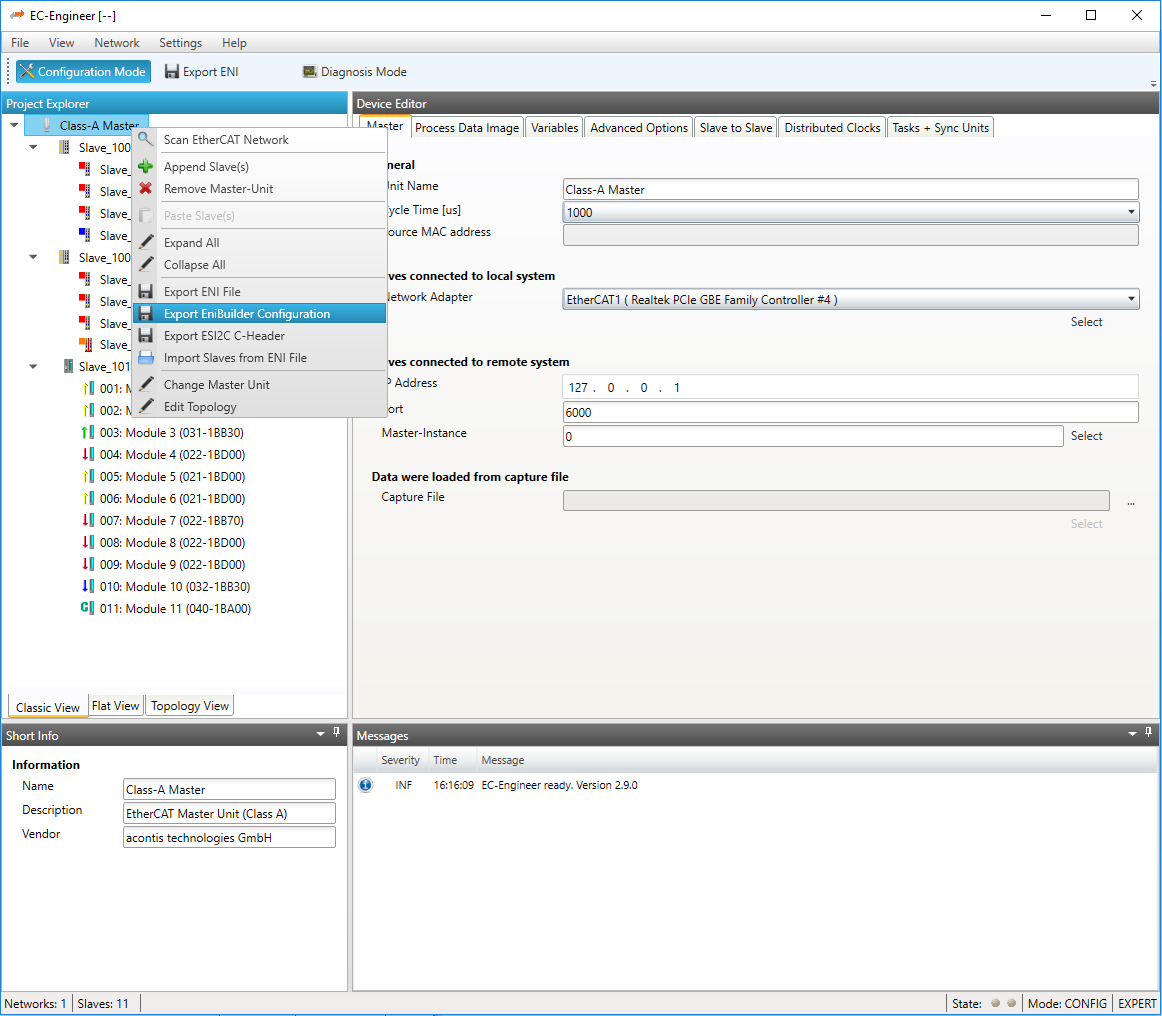Click the Diagnosis Mode toolbar icon
This screenshot has width=1162, height=1016.
coord(310,72)
